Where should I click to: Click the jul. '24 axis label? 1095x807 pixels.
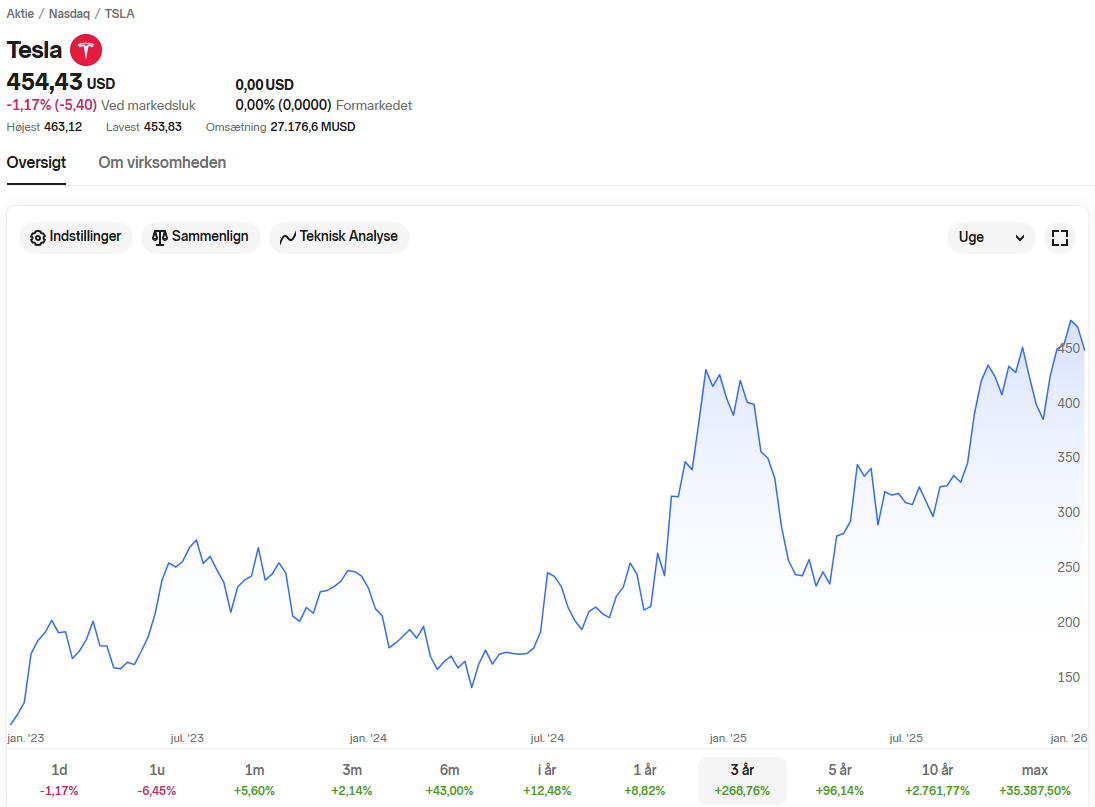547,738
